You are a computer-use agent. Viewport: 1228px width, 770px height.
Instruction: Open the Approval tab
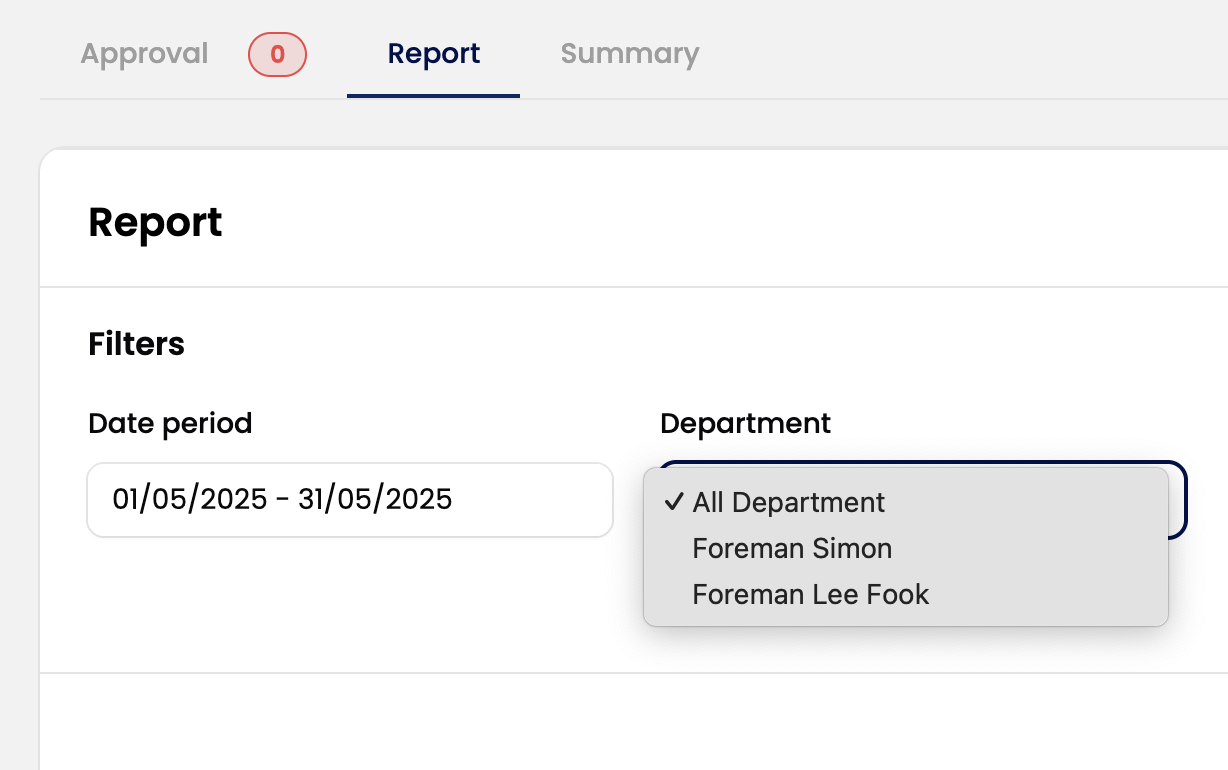(144, 54)
